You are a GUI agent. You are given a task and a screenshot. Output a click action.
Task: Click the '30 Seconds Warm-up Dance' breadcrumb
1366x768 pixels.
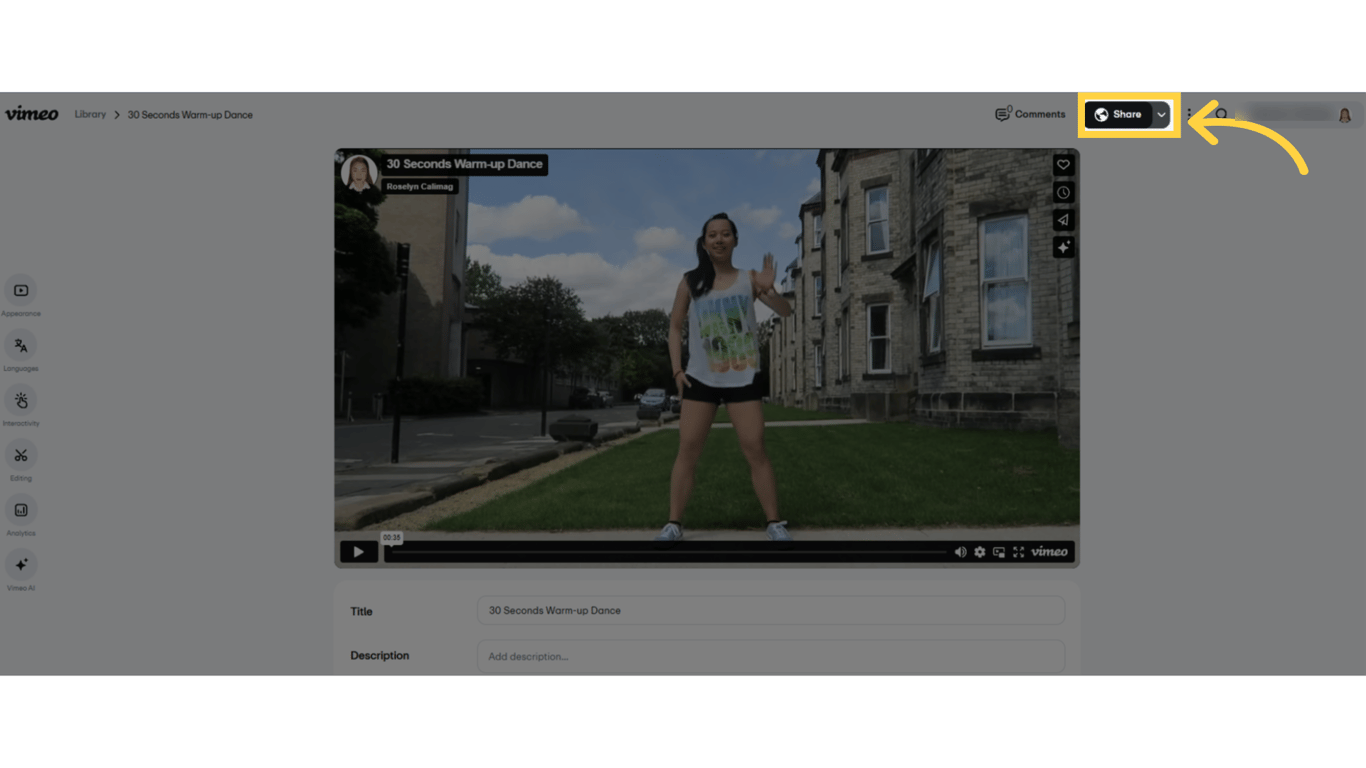point(190,115)
